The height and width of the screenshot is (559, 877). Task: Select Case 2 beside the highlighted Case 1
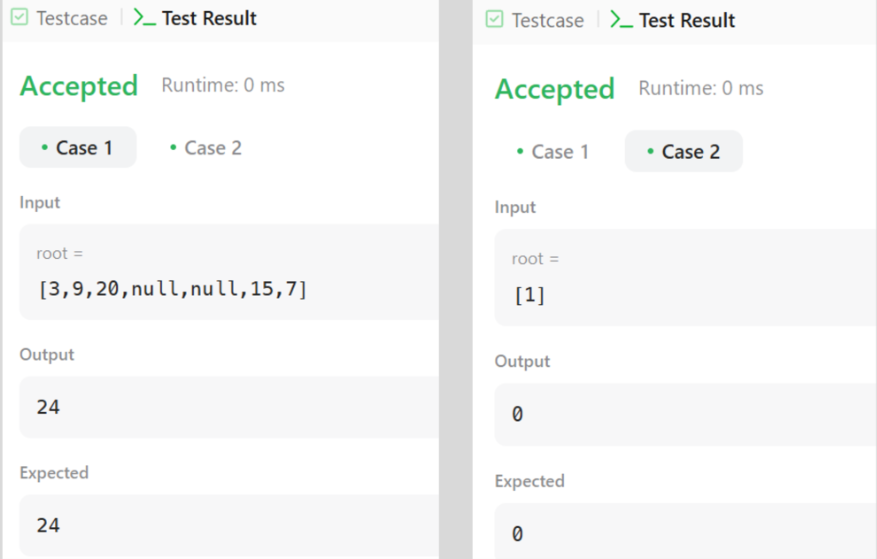point(204,148)
